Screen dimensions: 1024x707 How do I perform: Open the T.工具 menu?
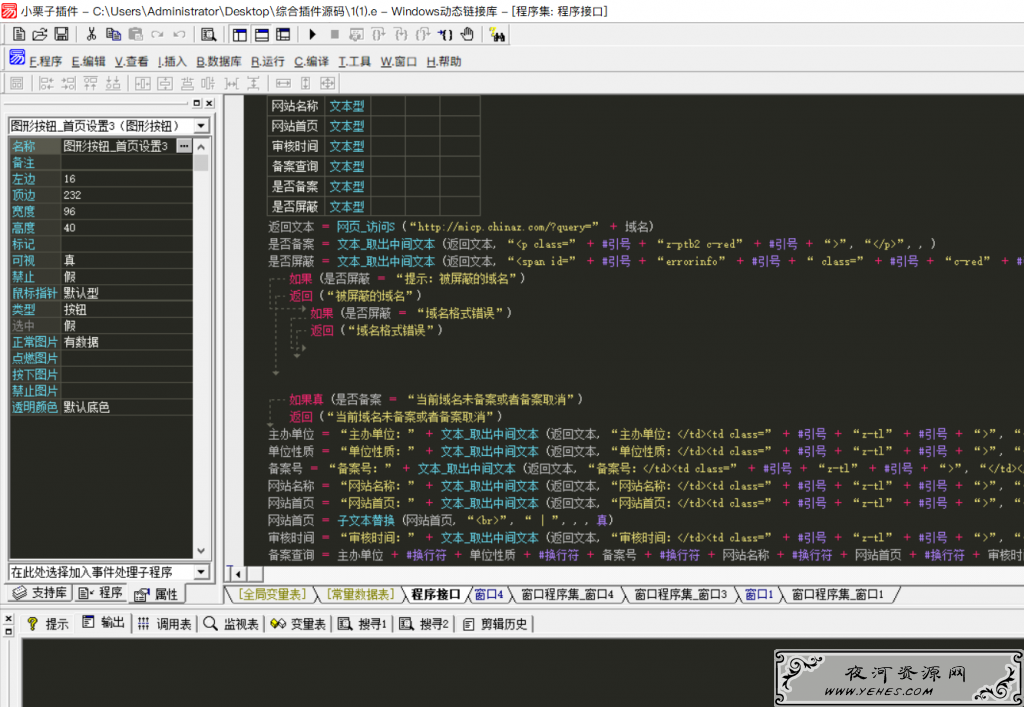[x=355, y=61]
